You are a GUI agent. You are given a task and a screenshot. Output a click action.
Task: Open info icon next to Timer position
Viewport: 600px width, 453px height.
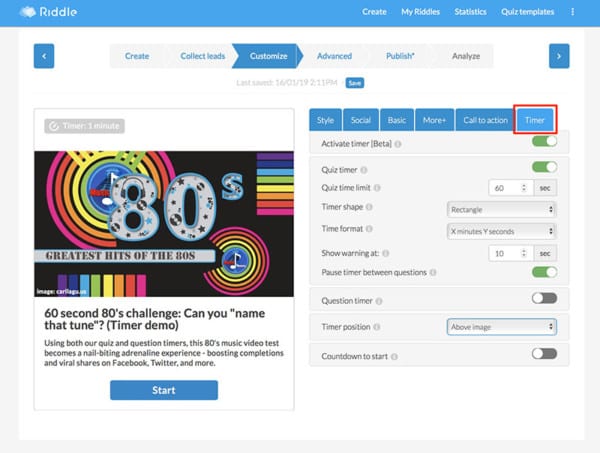377,327
